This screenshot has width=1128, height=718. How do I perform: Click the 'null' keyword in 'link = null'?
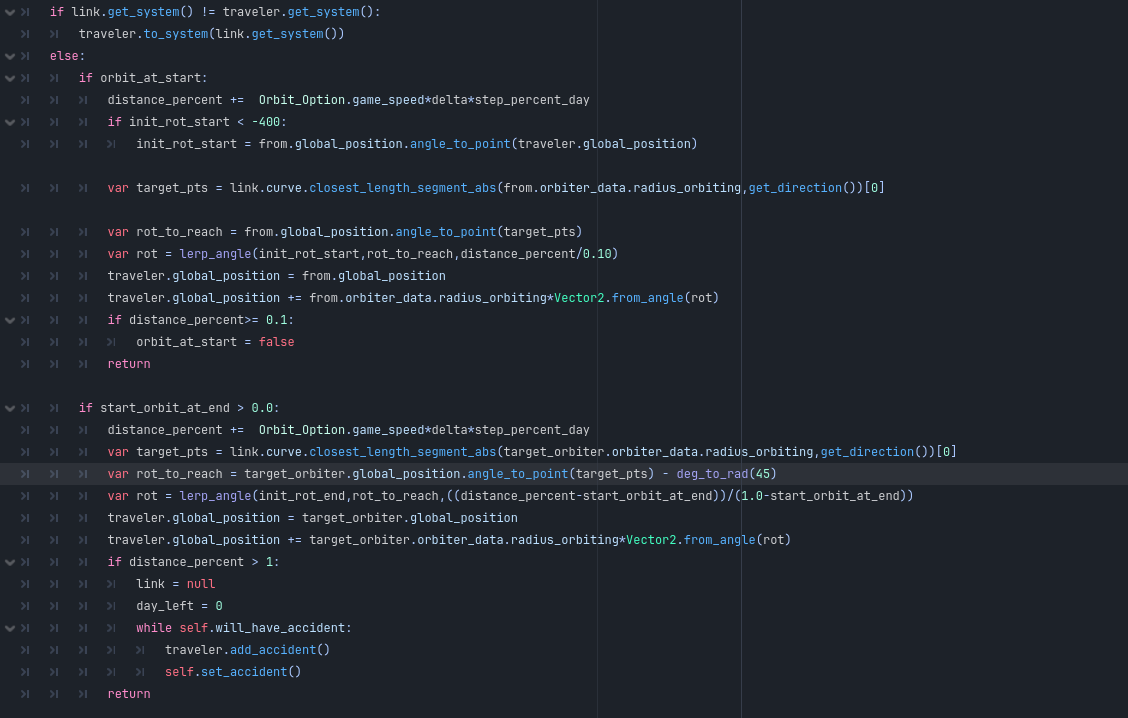(201, 584)
